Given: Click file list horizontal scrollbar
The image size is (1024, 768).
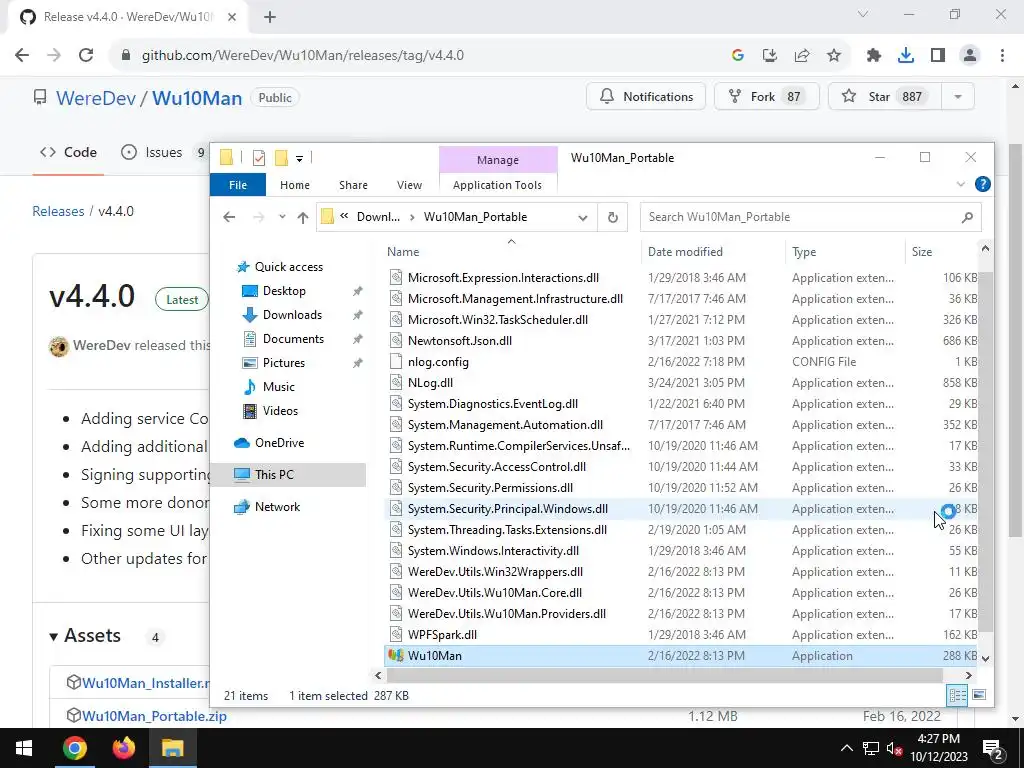Looking at the screenshot, I should [x=663, y=675].
